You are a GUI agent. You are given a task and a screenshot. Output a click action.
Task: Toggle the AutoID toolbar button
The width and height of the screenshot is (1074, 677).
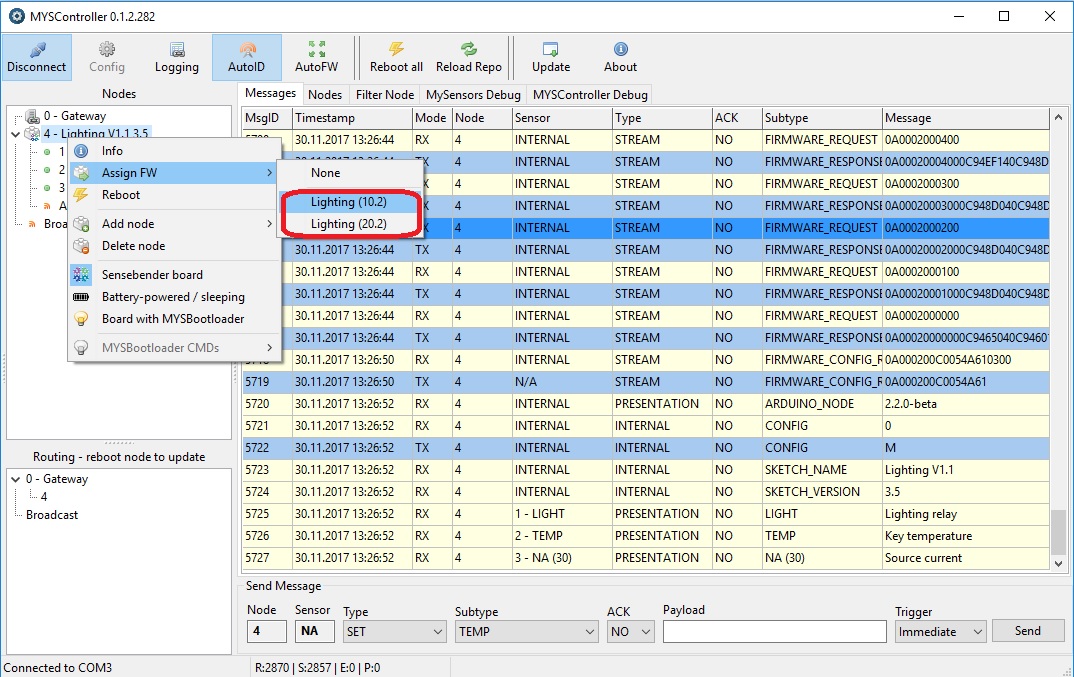coord(247,57)
